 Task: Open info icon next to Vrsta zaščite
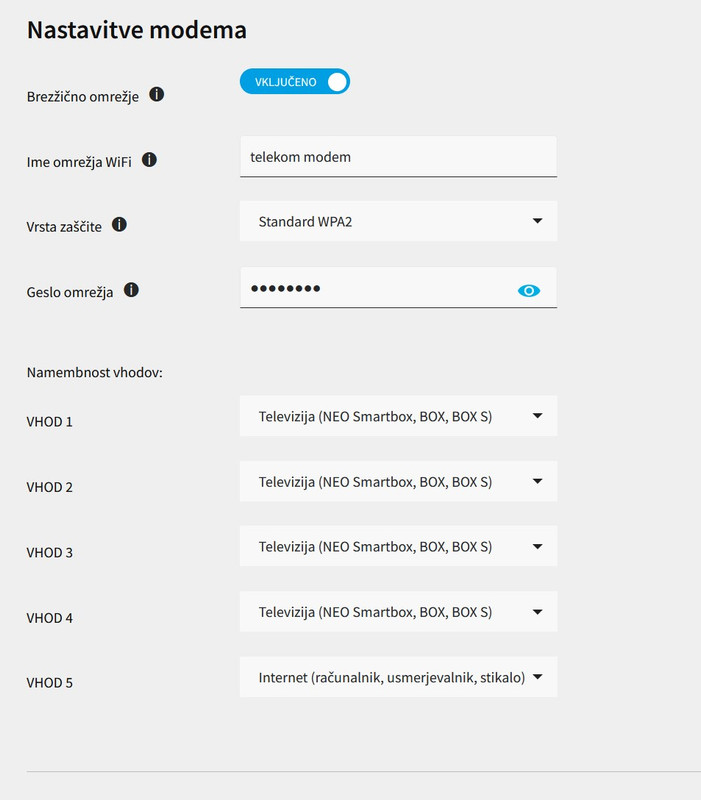[119, 224]
